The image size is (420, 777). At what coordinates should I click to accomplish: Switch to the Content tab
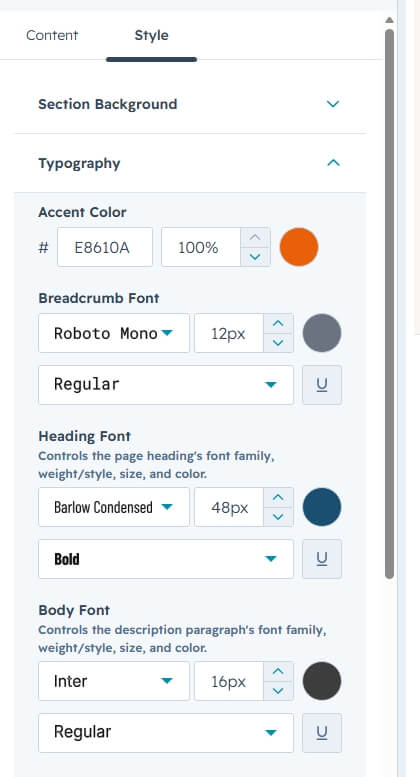click(52, 35)
